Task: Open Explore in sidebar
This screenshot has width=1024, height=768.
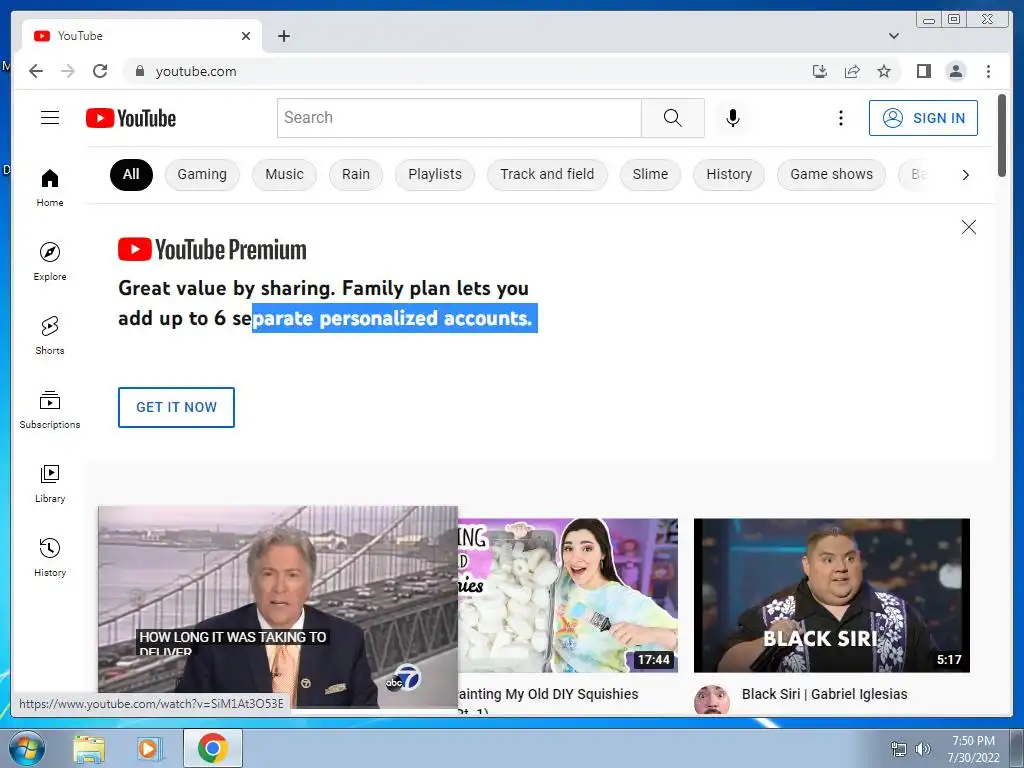Action: coord(50,261)
